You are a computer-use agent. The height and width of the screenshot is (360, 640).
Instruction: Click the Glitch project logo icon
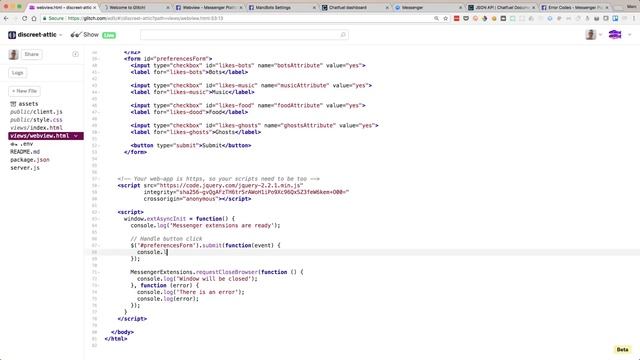pos(12,35)
